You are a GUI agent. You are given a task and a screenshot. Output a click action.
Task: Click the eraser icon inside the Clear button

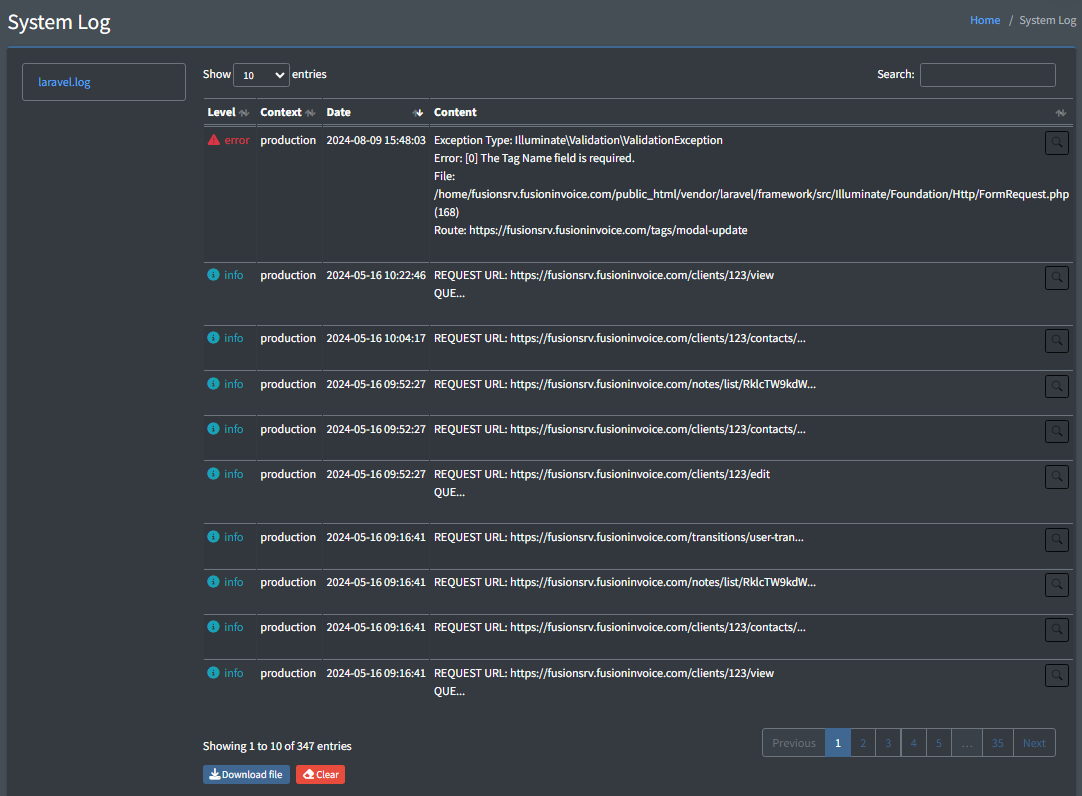(309, 774)
